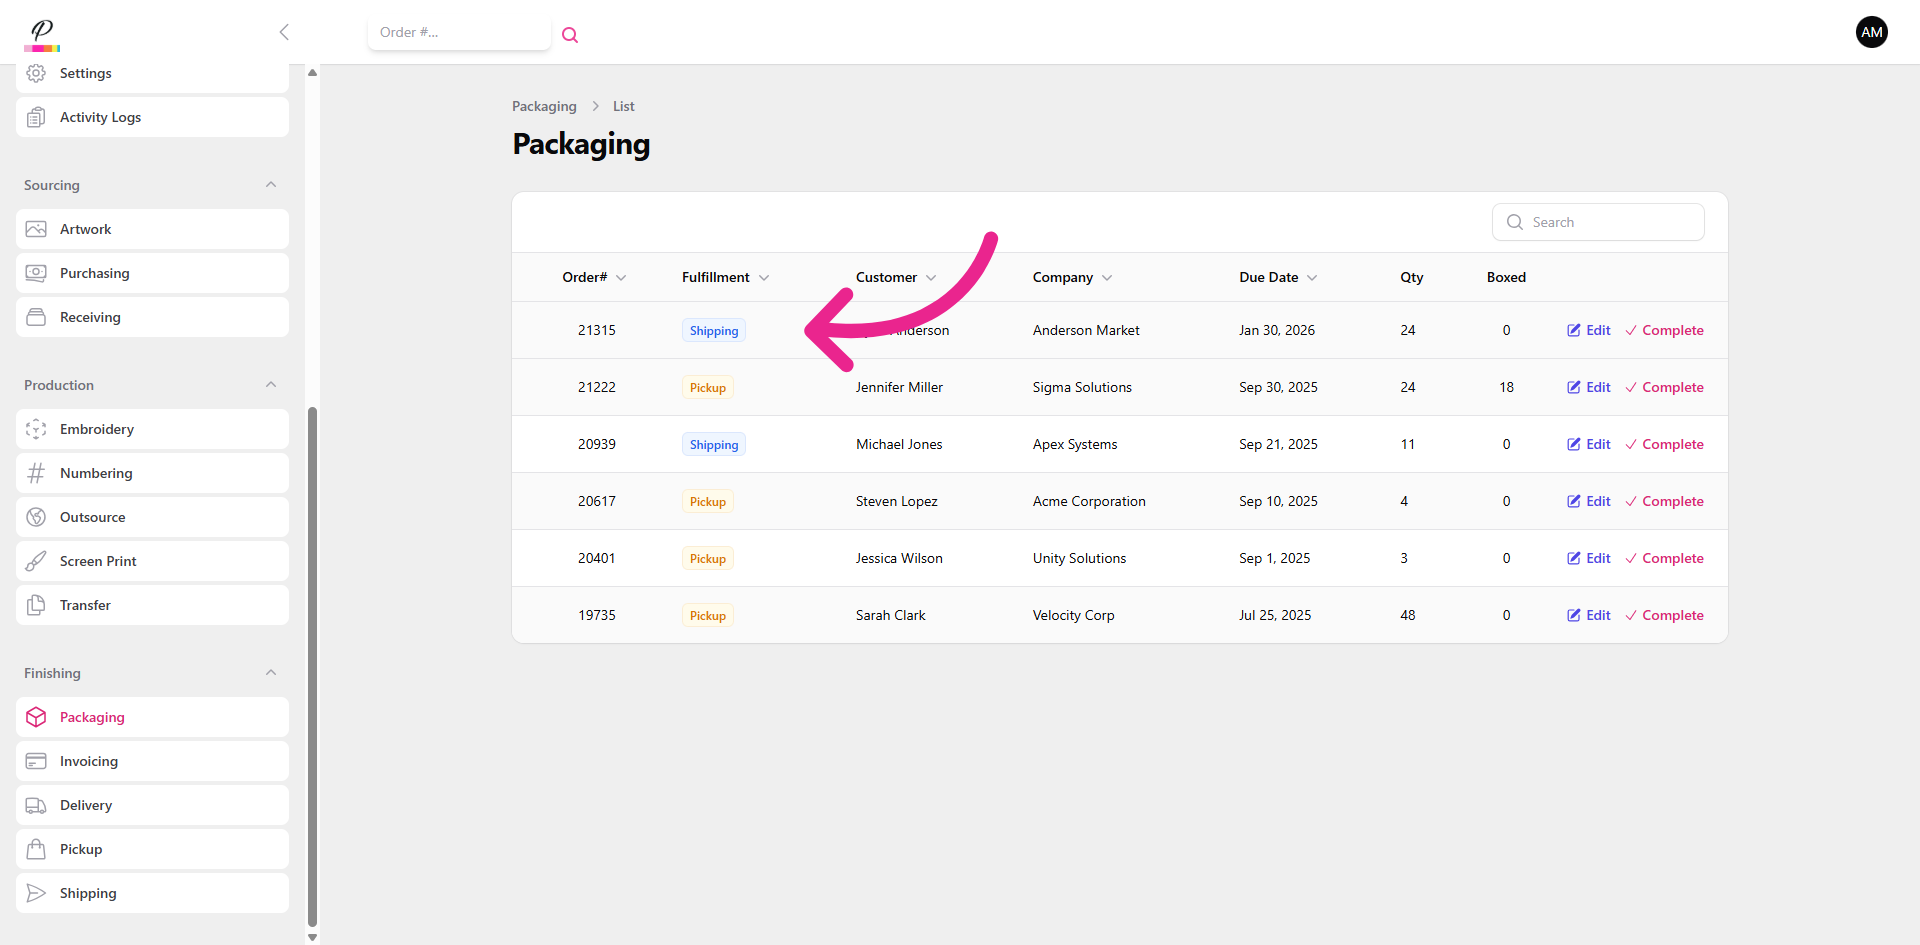The height and width of the screenshot is (945, 1920).
Task: Collapse the Sourcing section
Action: pyautogui.click(x=271, y=185)
